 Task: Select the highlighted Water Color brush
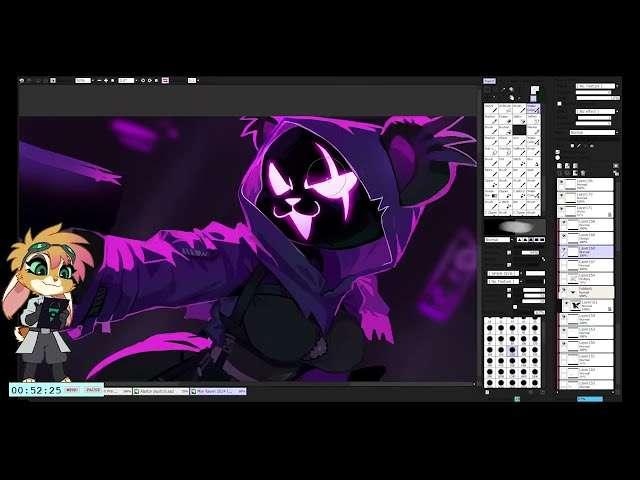[533, 109]
